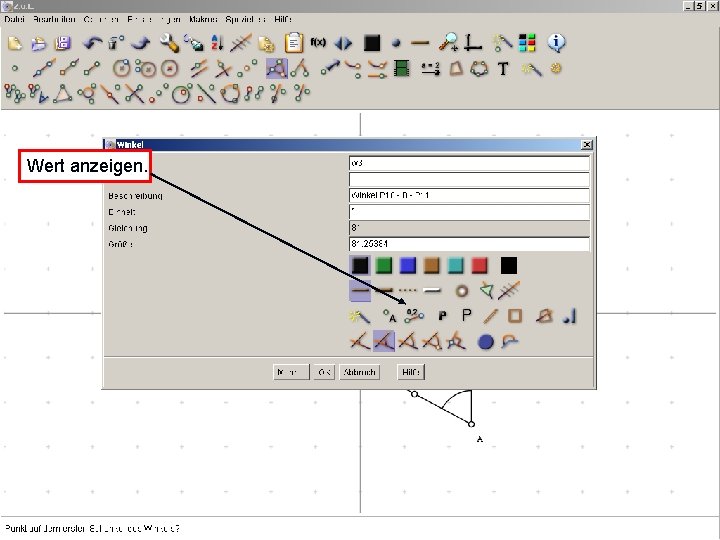Click the coordinate axes toolbar icon

click(472, 42)
